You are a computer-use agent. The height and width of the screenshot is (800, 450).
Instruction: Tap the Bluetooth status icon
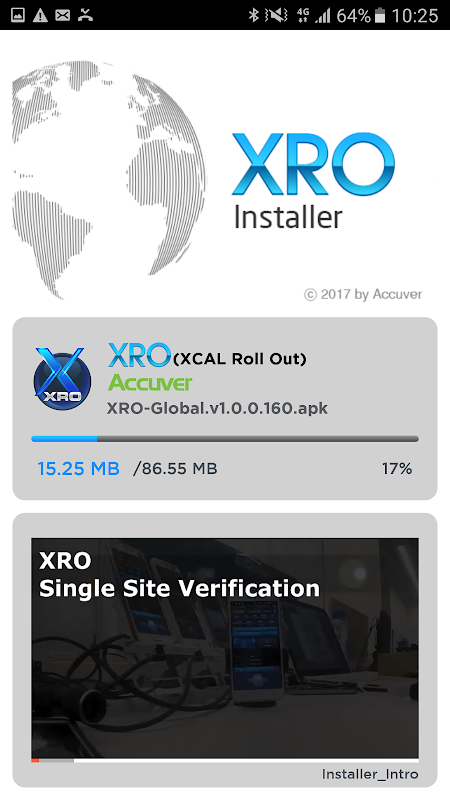[x=253, y=15]
